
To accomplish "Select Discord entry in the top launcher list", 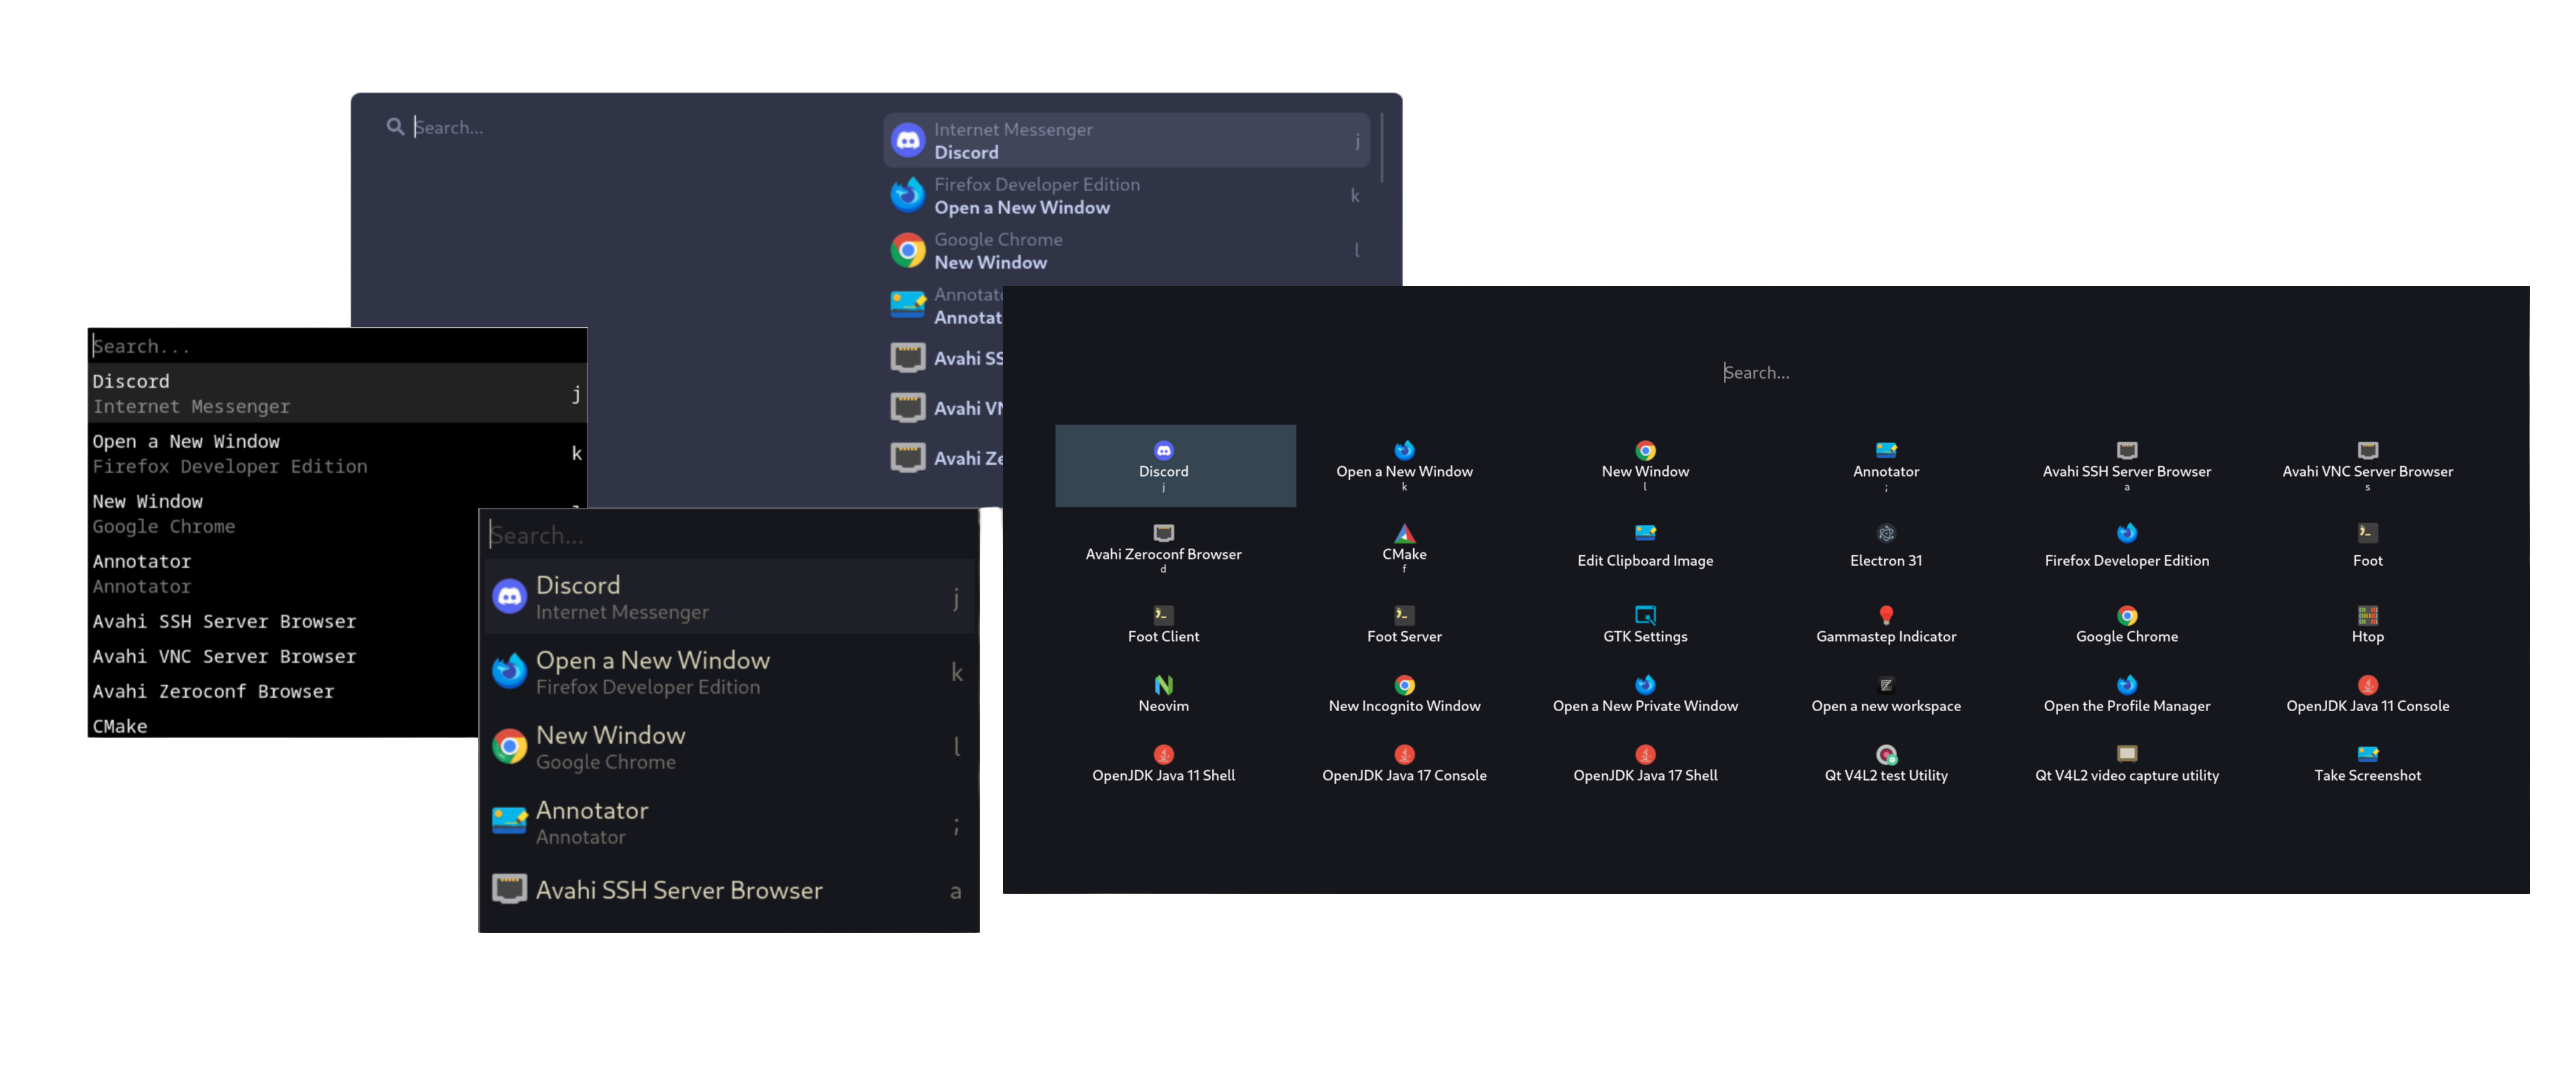I will tap(1126, 140).
